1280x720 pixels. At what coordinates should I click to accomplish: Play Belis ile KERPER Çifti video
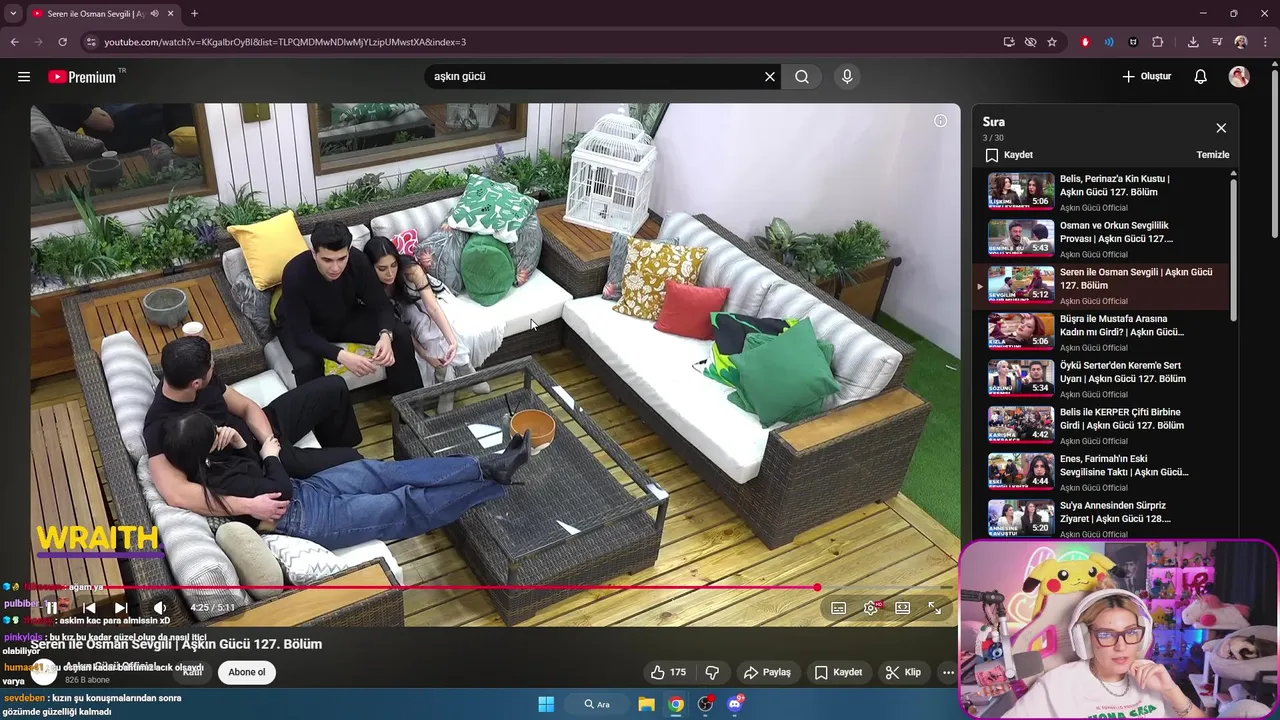[x=1100, y=425]
